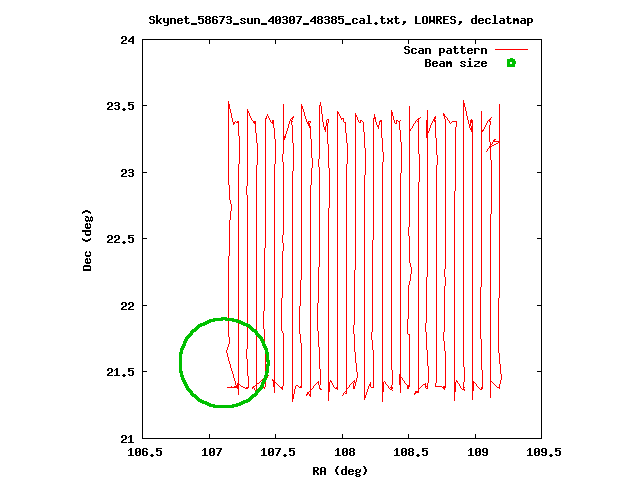Click the green beam size legend marker
640x480 pixels.
511,63
